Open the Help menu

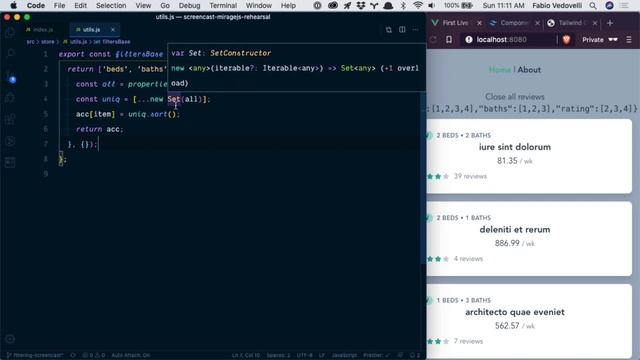pos(288,5)
